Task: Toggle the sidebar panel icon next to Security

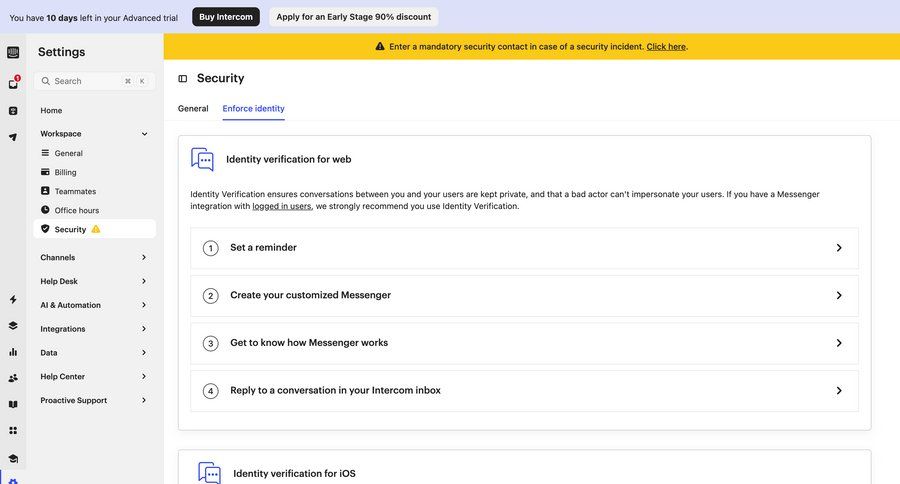Action: pyautogui.click(x=183, y=79)
